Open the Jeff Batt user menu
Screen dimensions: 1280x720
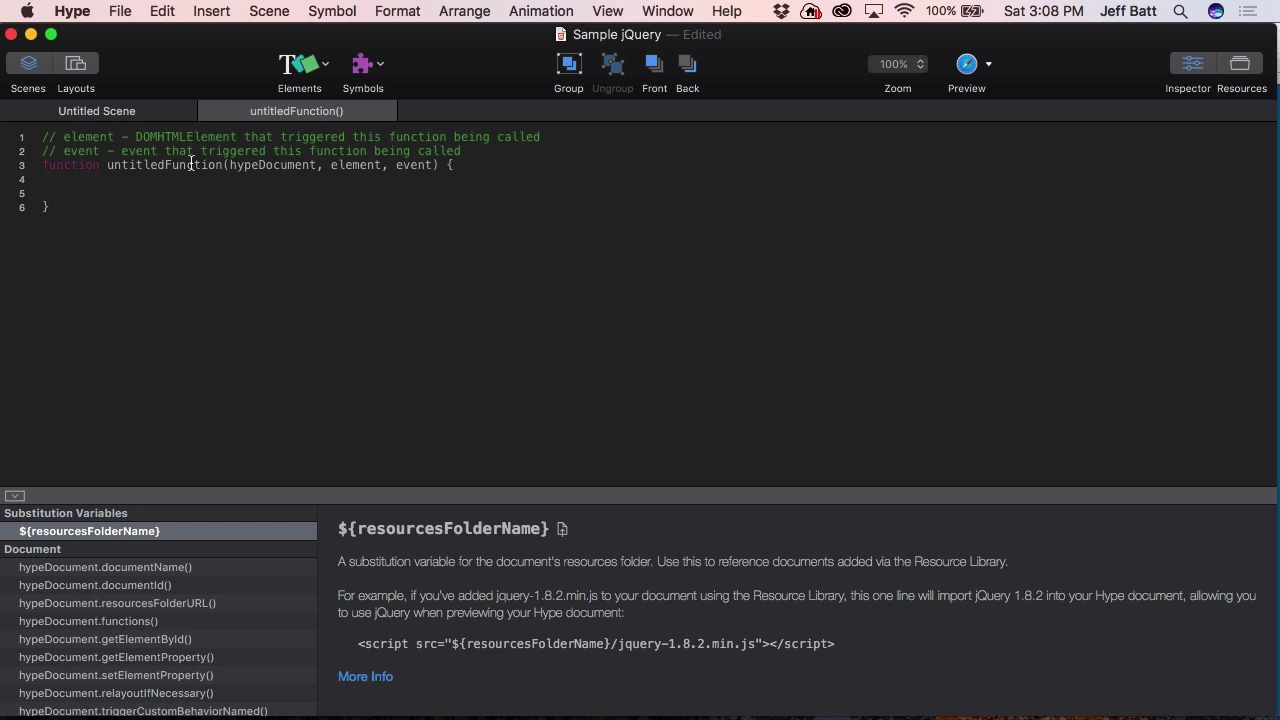(1128, 11)
